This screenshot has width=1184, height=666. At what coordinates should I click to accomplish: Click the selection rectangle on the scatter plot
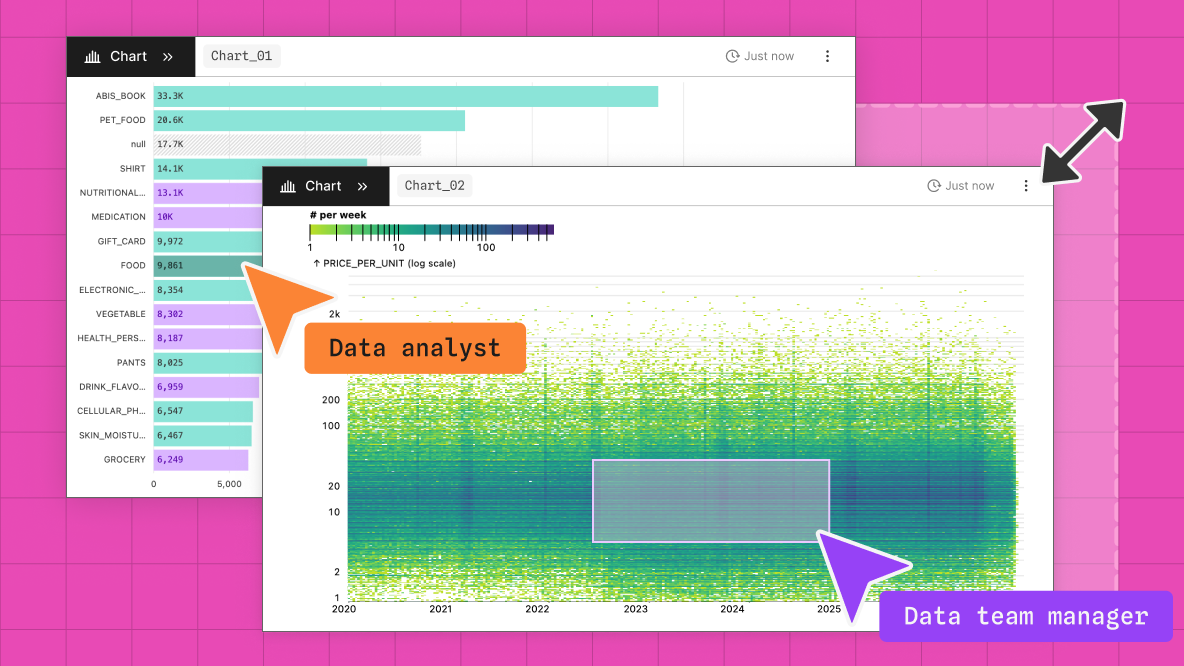coord(710,500)
